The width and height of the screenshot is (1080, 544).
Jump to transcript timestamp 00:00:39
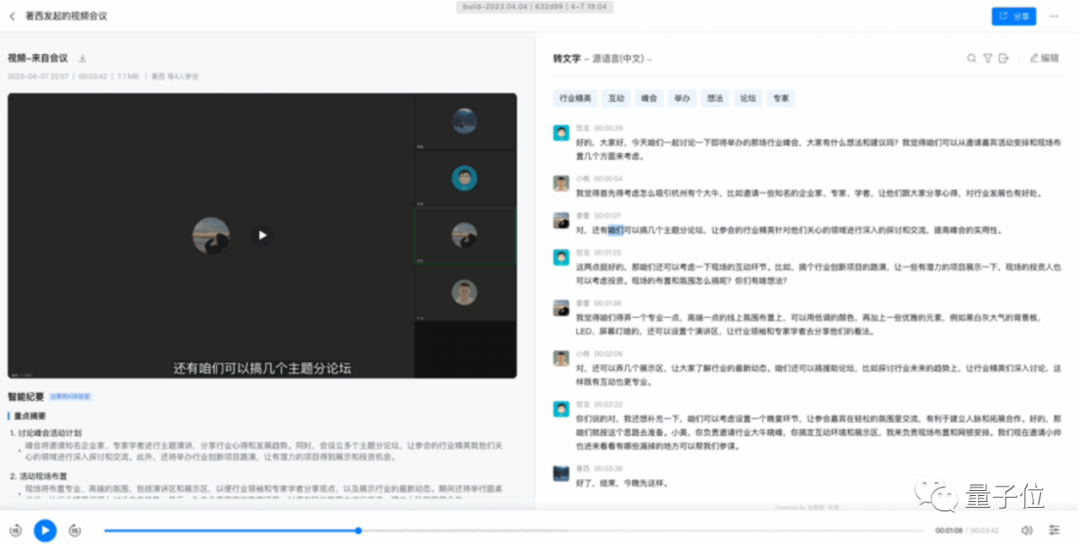click(608, 129)
